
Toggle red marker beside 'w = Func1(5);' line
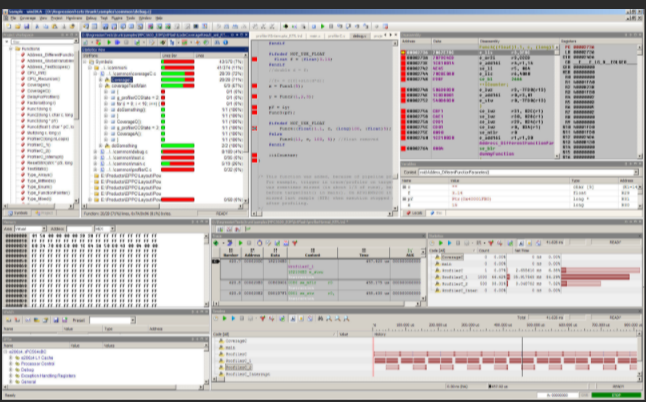[x=255, y=86]
